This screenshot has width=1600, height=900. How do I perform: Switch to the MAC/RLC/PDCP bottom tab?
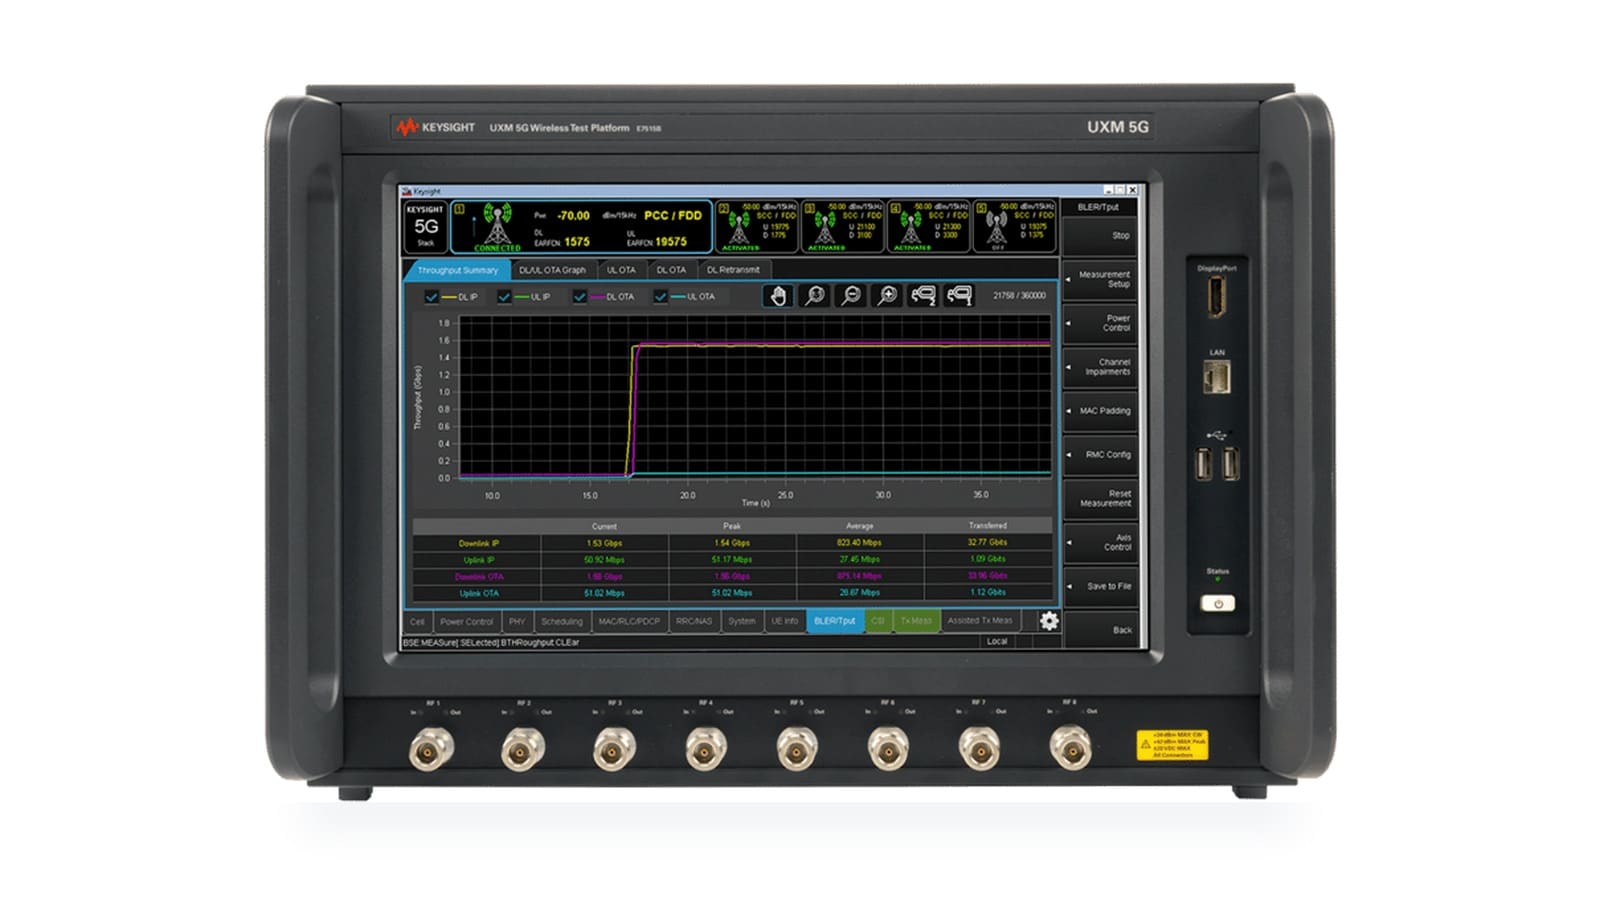629,621
